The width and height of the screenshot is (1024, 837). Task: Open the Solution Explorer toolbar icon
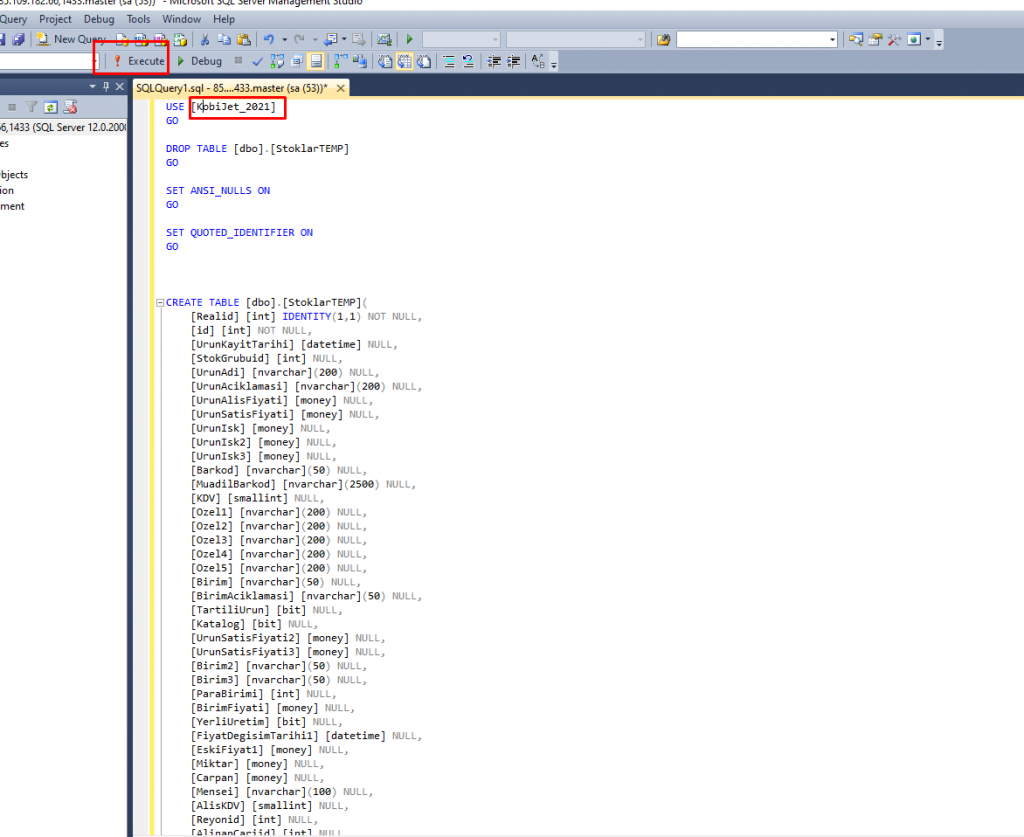(x=856, y=39)
